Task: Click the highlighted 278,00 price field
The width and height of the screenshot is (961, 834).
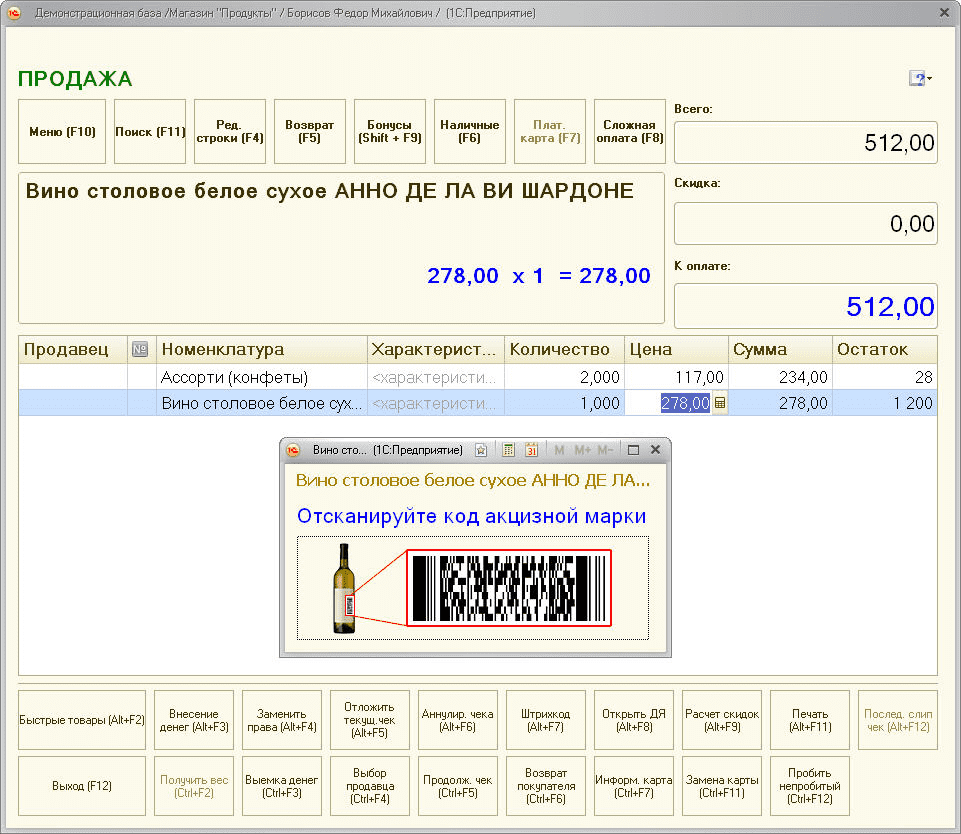Action: coord(684,403)
